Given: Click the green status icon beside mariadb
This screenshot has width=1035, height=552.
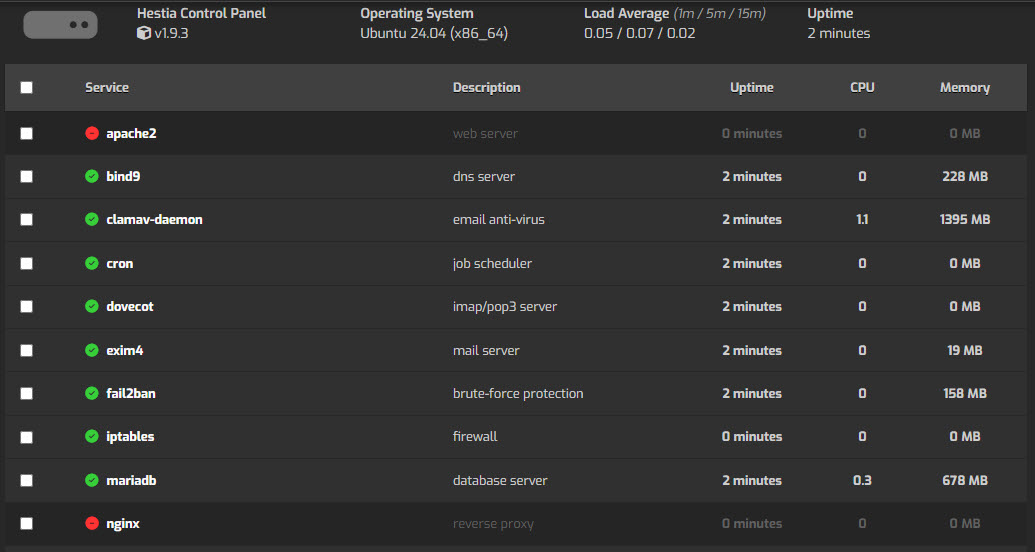Looking at the screenshot, I should coord(92,480).
